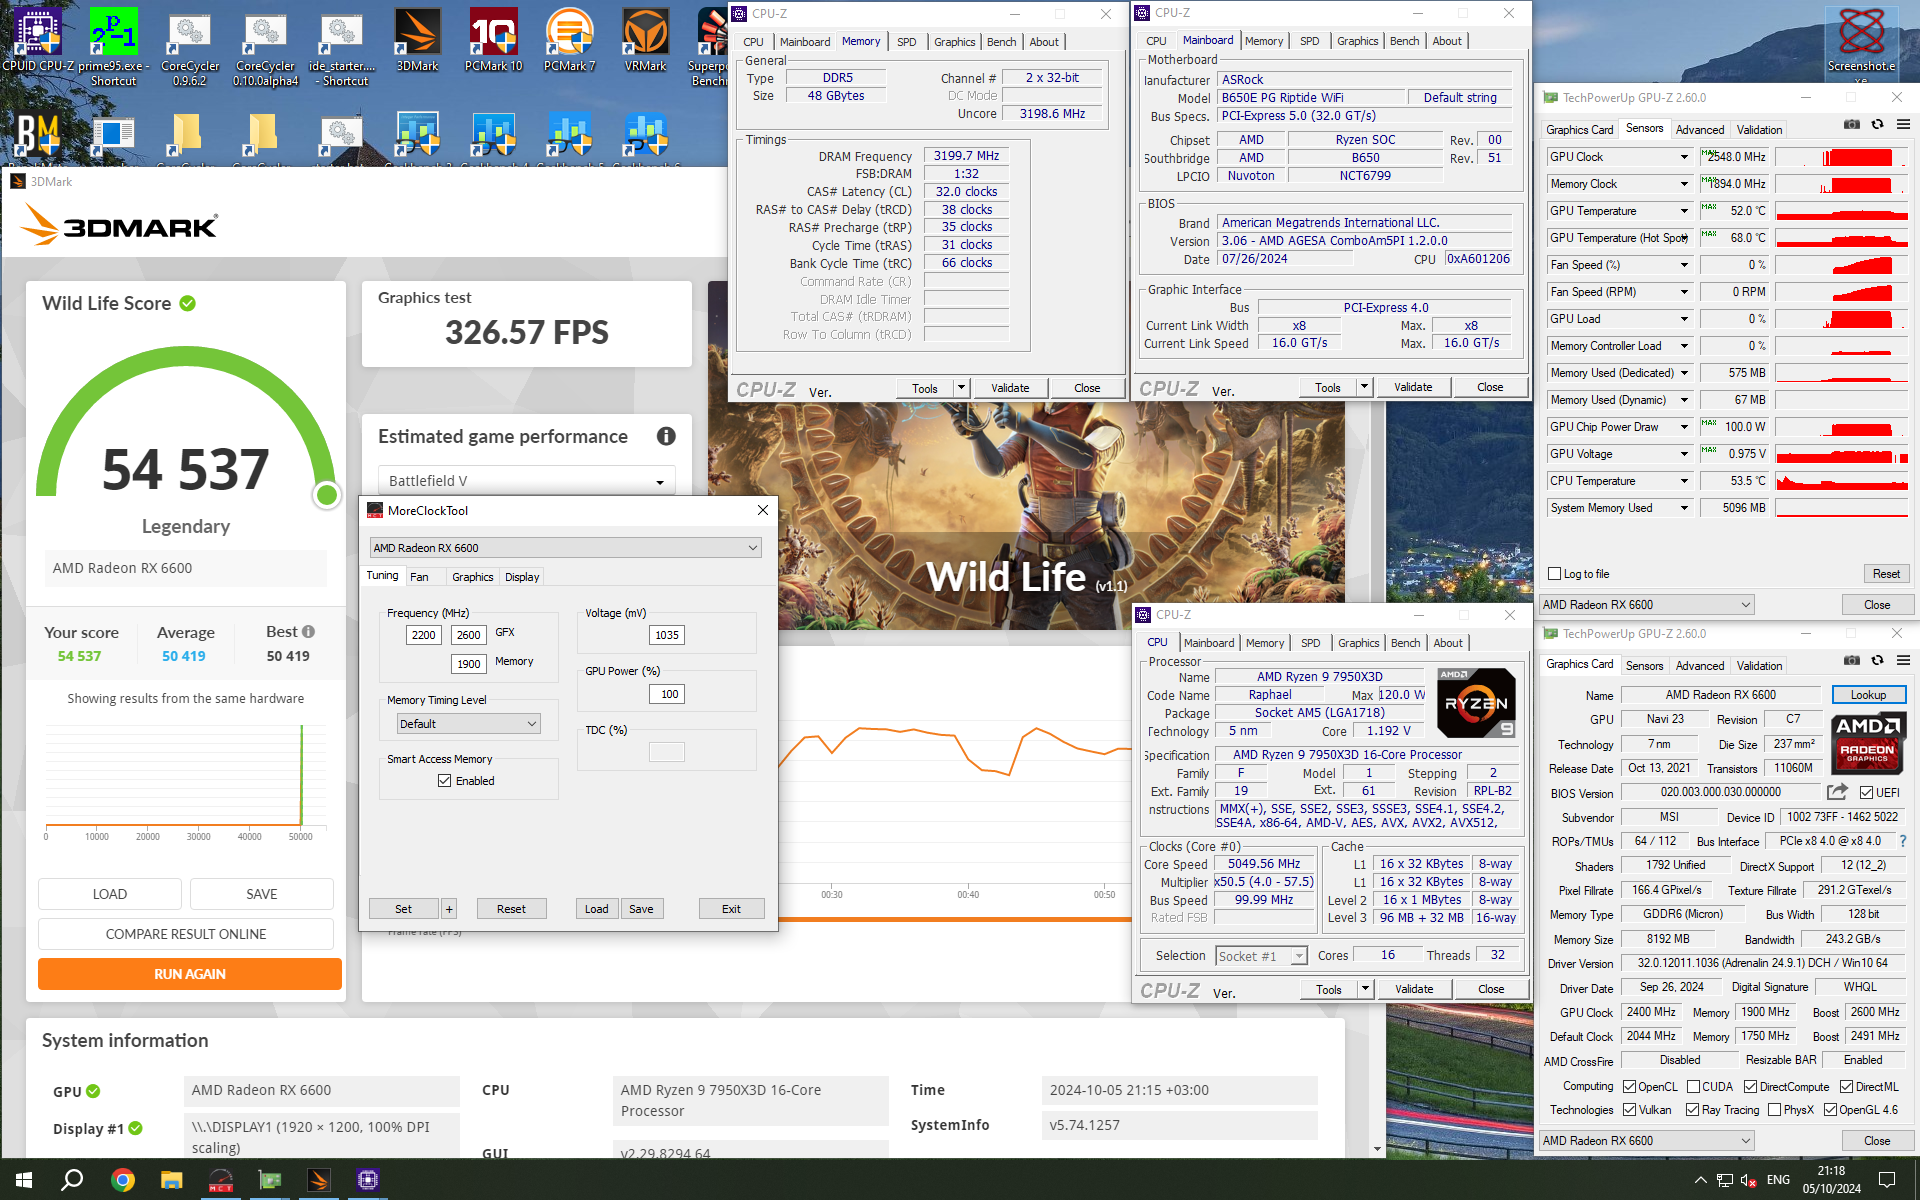Open the MoreClockTool GPU selector dropdown
Screen dimensions: 1920x1200
pyautogui.click(x=565, y=548)
